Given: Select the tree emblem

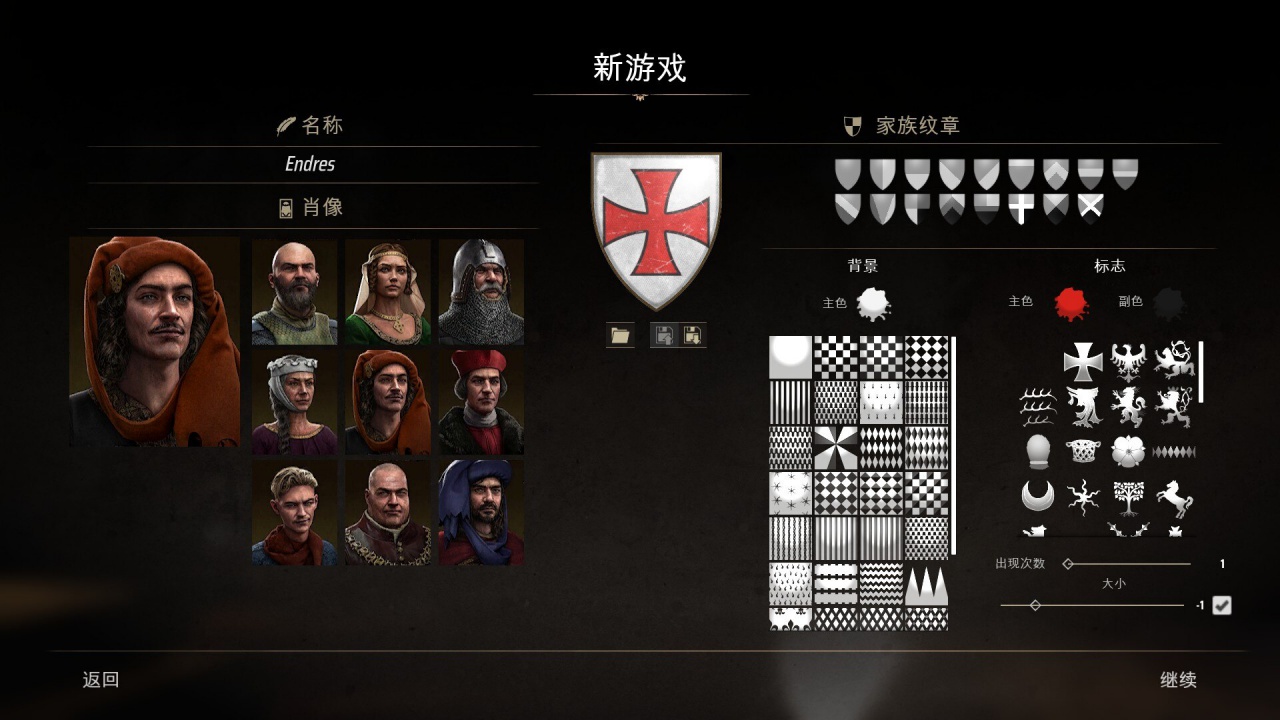Looking at the screenshot, I should pyautogui.click(x=1128, y=496).
